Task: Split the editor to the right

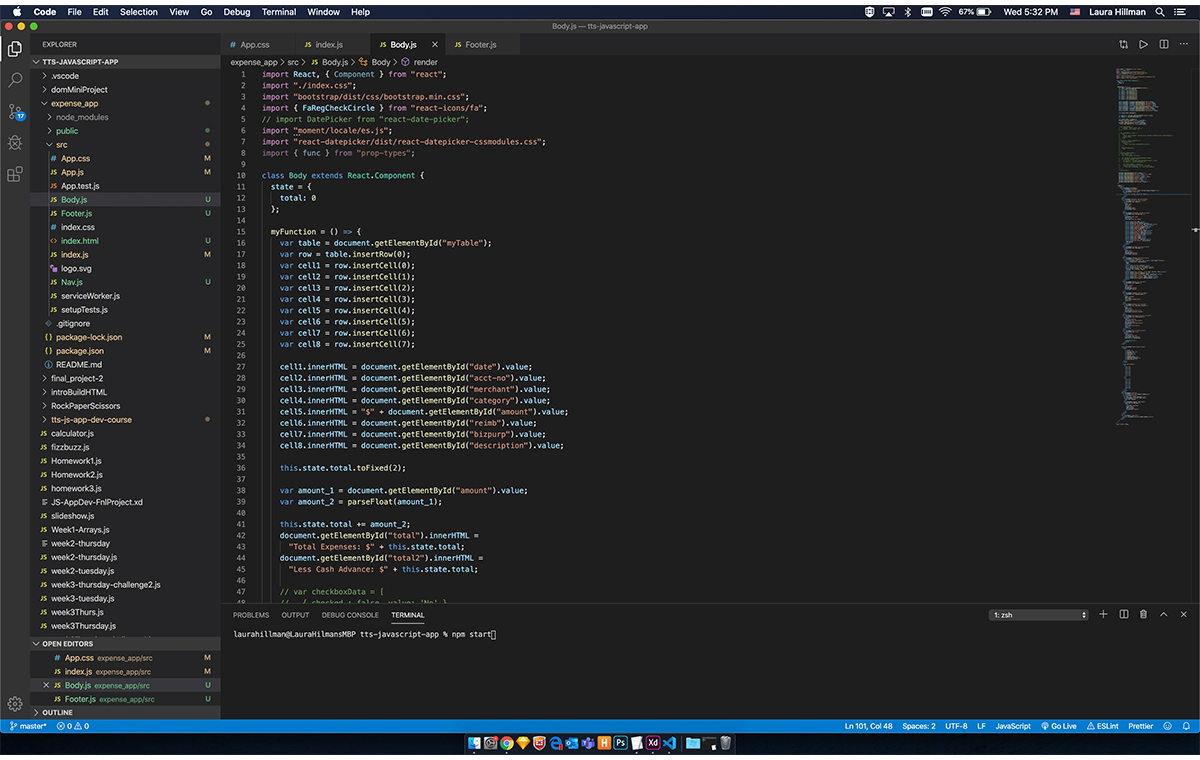Action: pos(1163,44)
